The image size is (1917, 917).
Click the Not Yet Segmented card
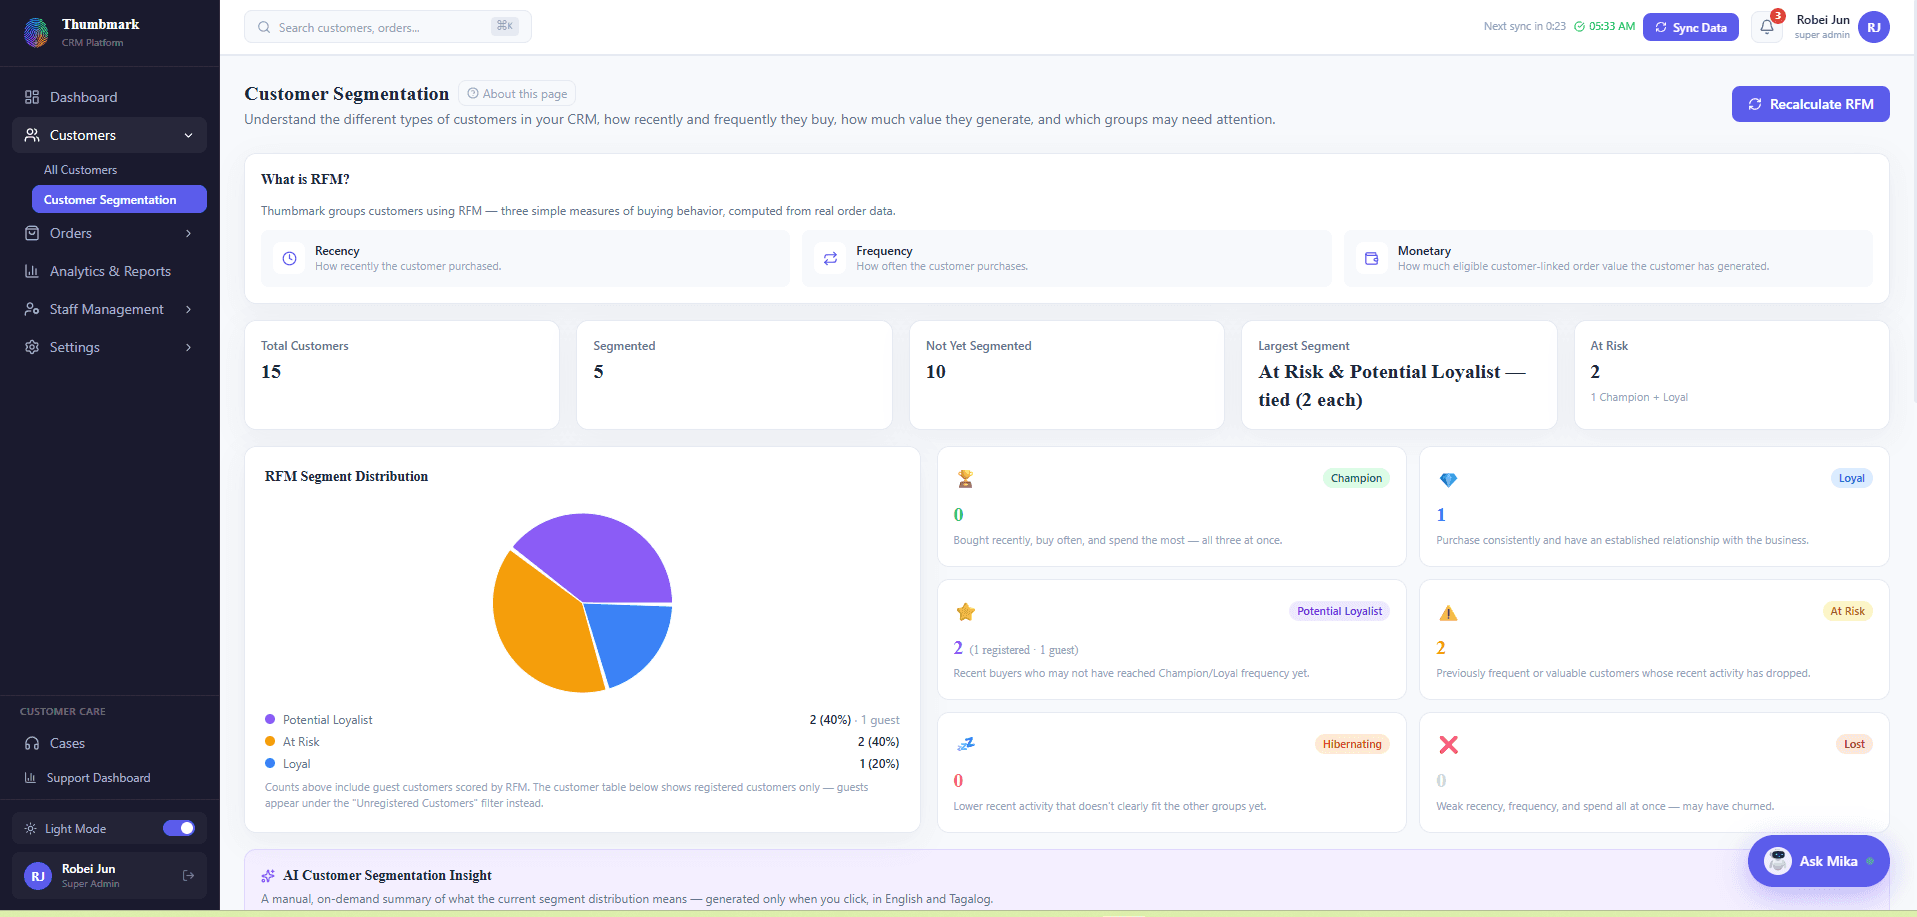pyautogui.click(x=1066, y=375)
